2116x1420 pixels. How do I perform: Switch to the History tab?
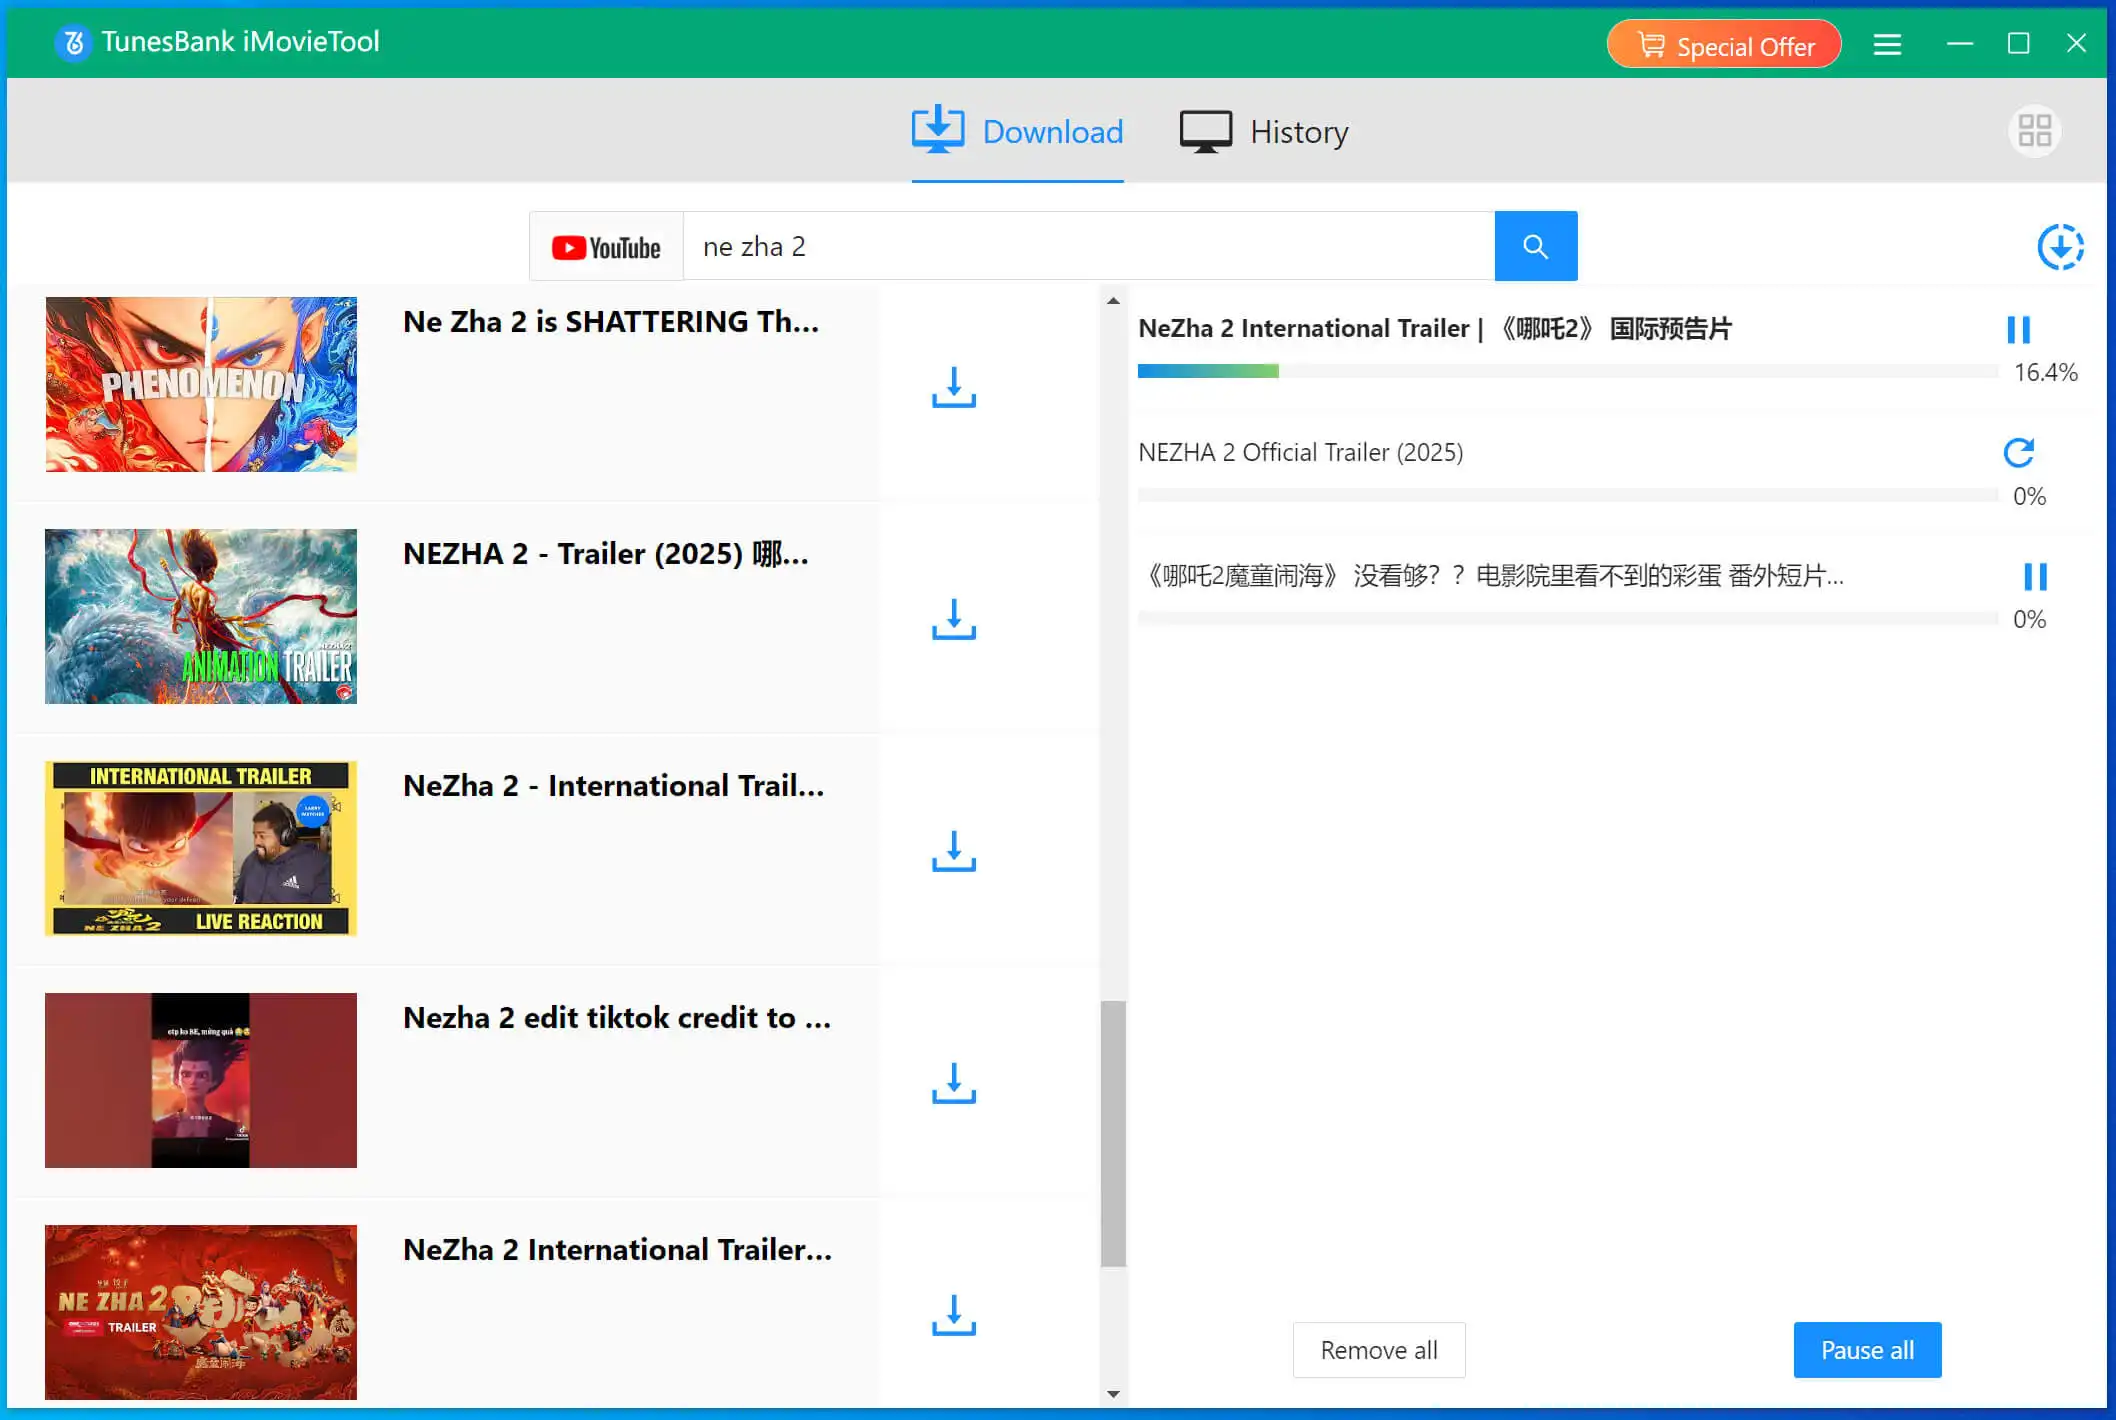coord(1264,132)
